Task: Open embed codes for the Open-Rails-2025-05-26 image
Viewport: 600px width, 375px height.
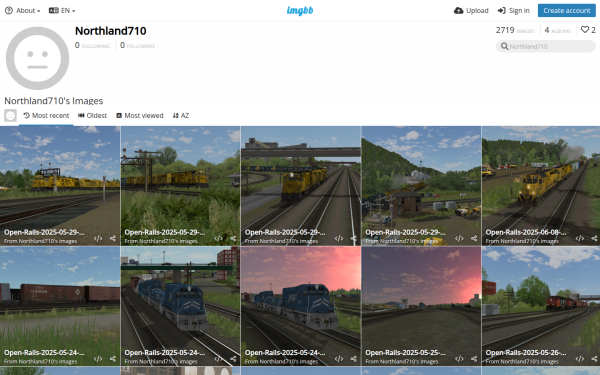Action: (x=579, y=359)
